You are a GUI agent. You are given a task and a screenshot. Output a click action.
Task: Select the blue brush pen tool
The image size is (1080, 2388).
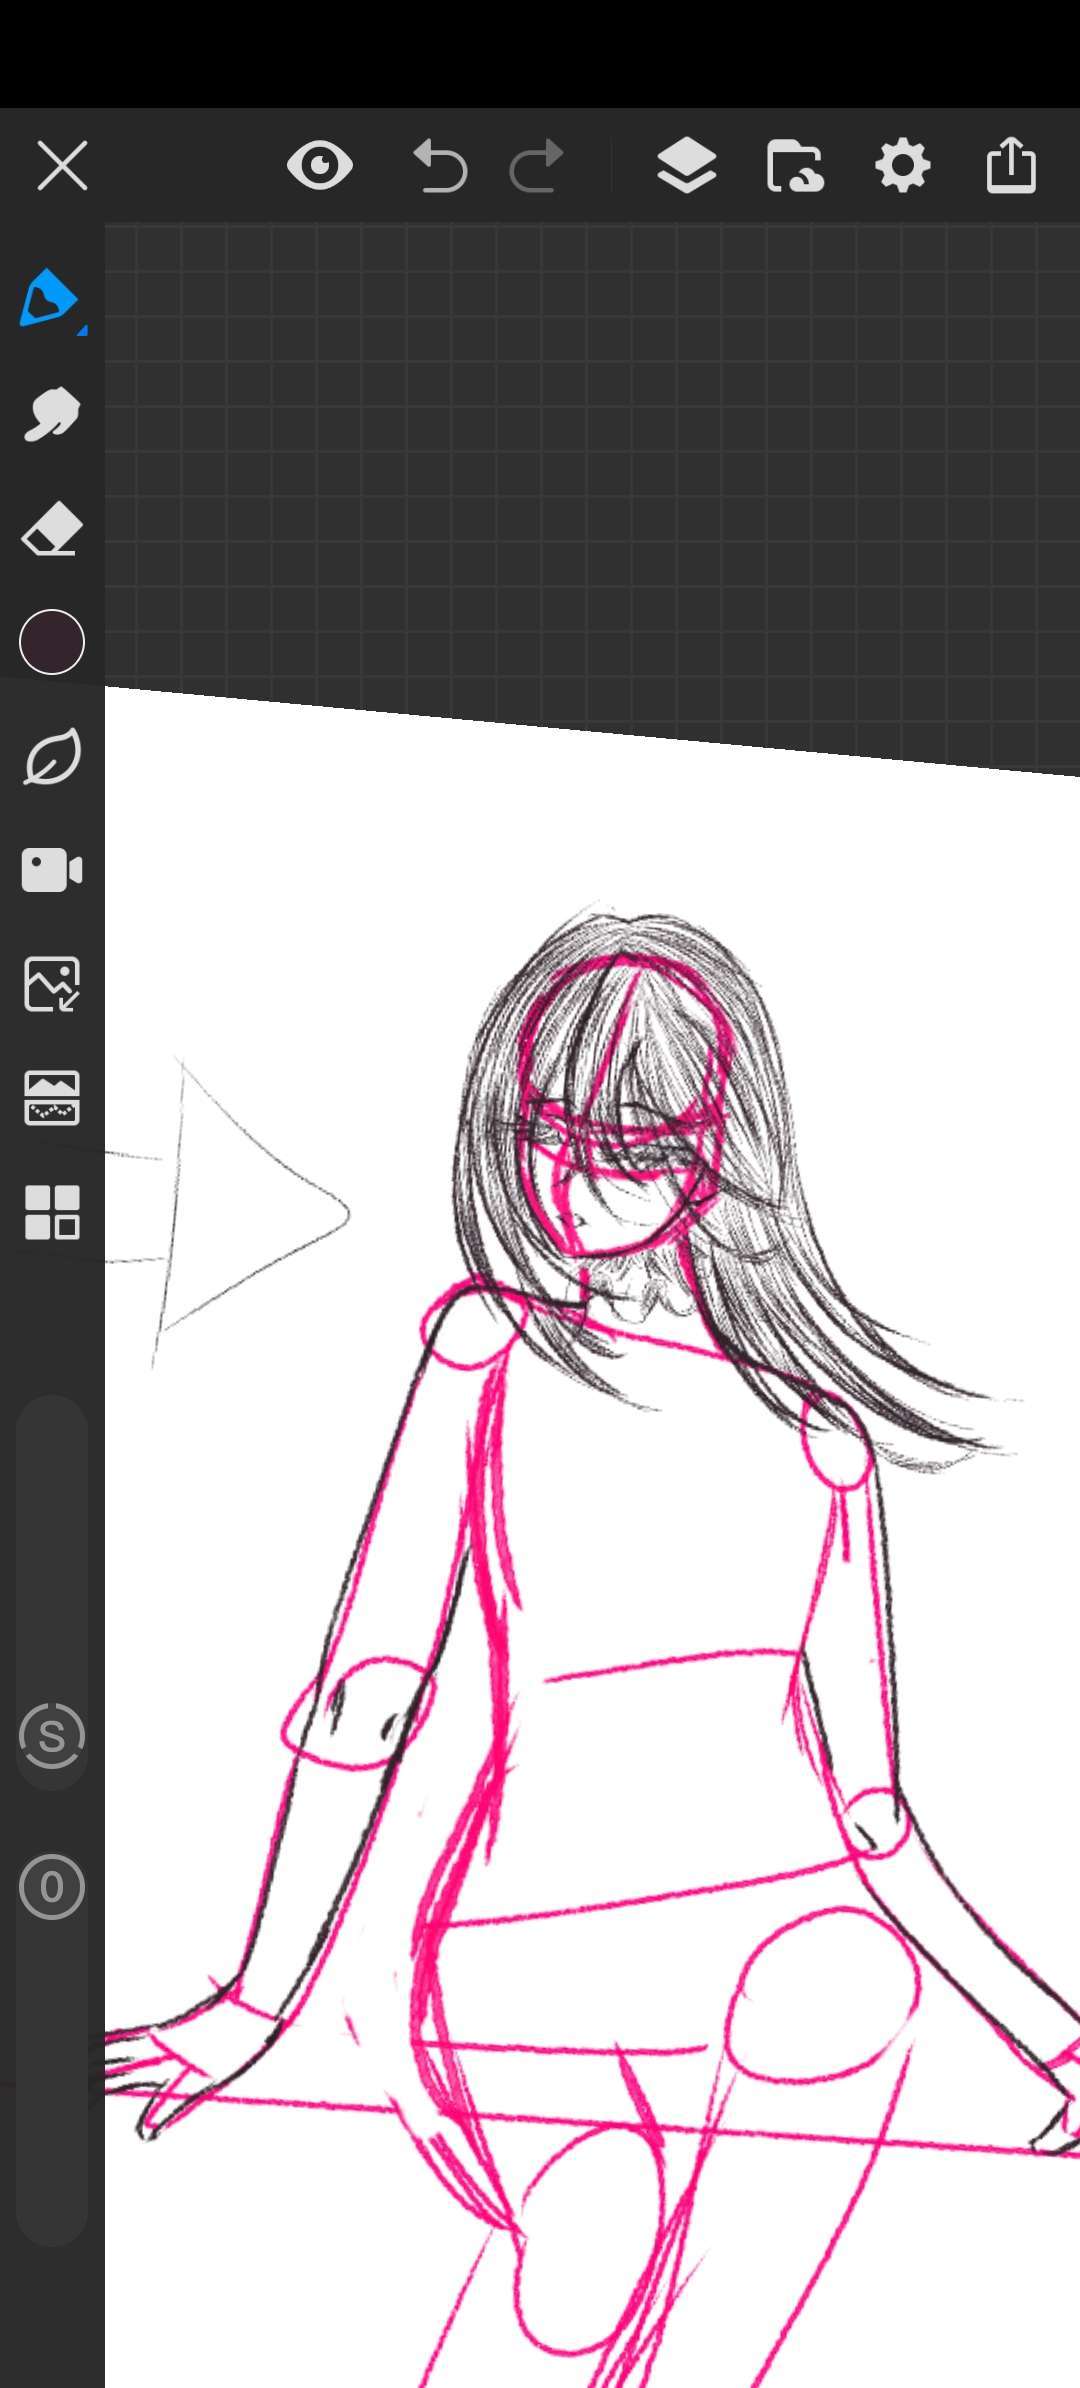pos(50,299)
